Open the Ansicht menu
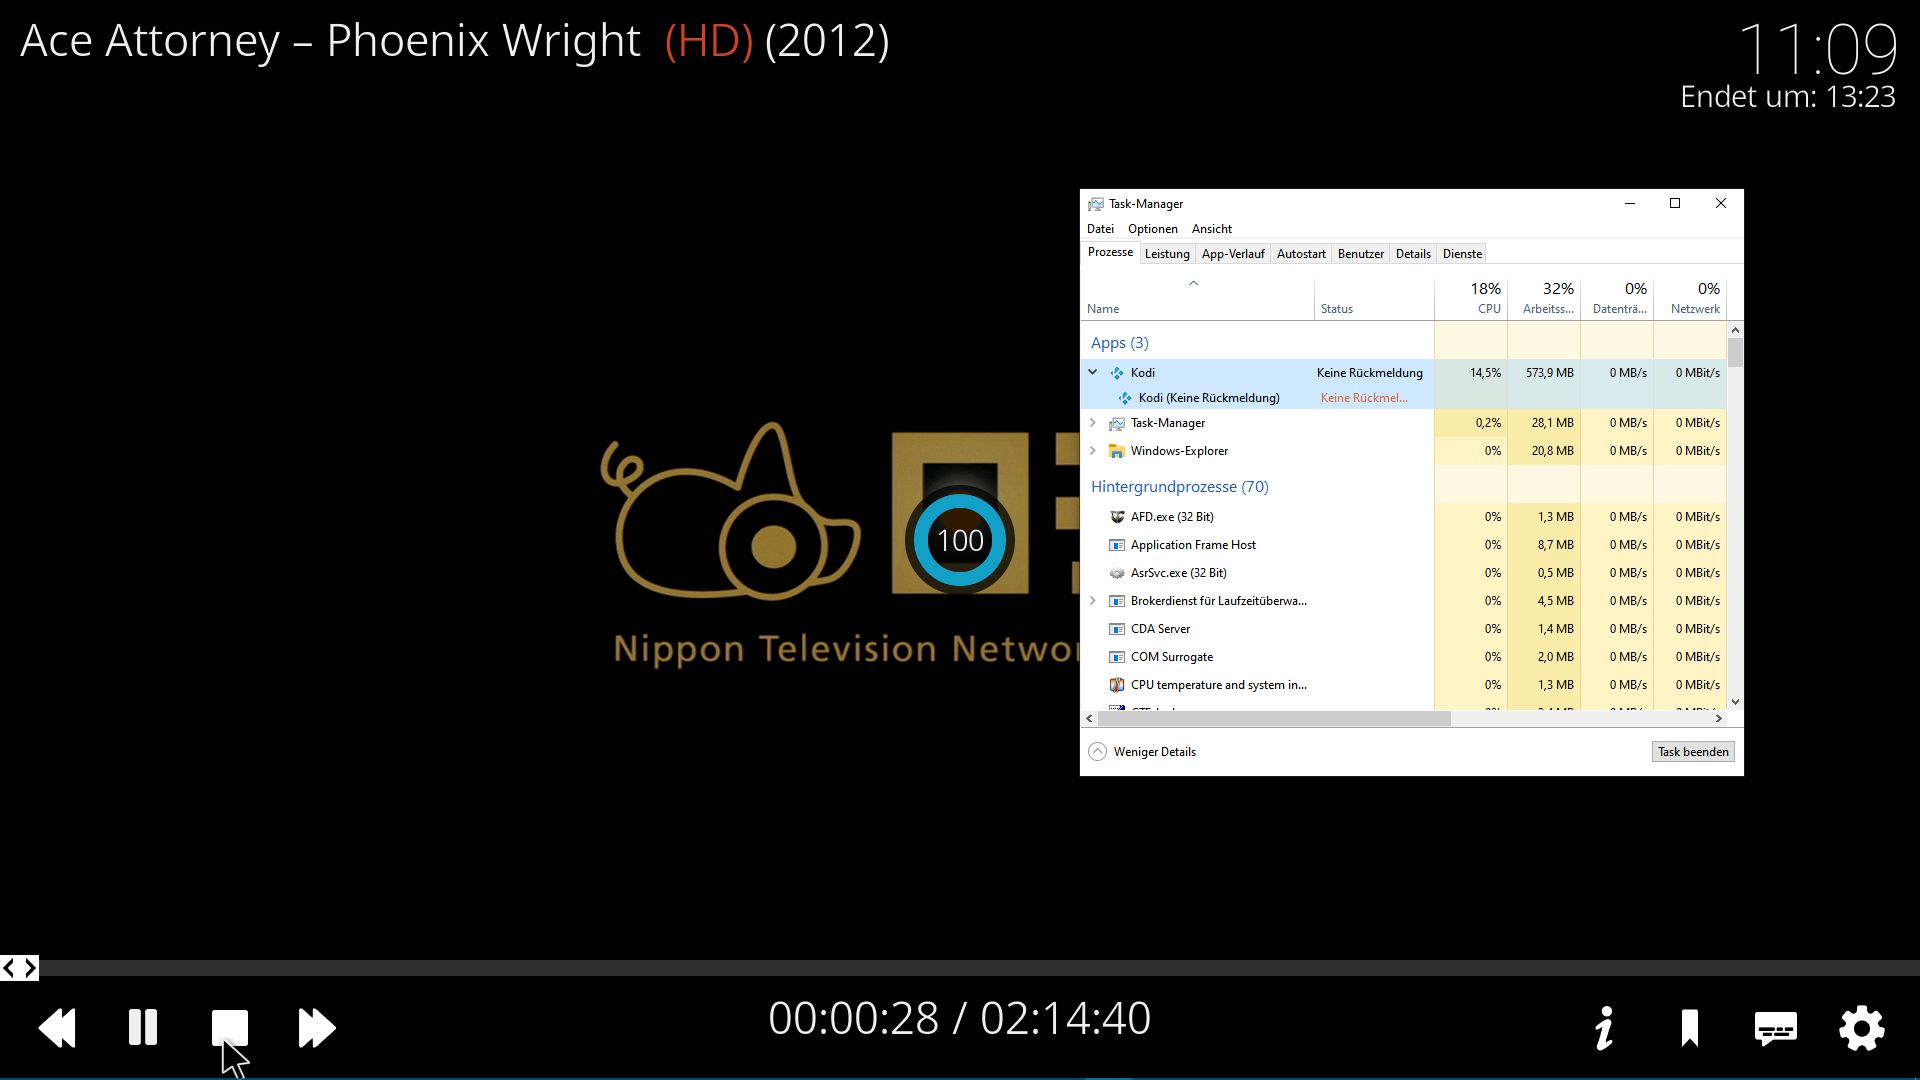Image resolution: width=1920 pixels, height=1080 pixels. point(1212,229)
